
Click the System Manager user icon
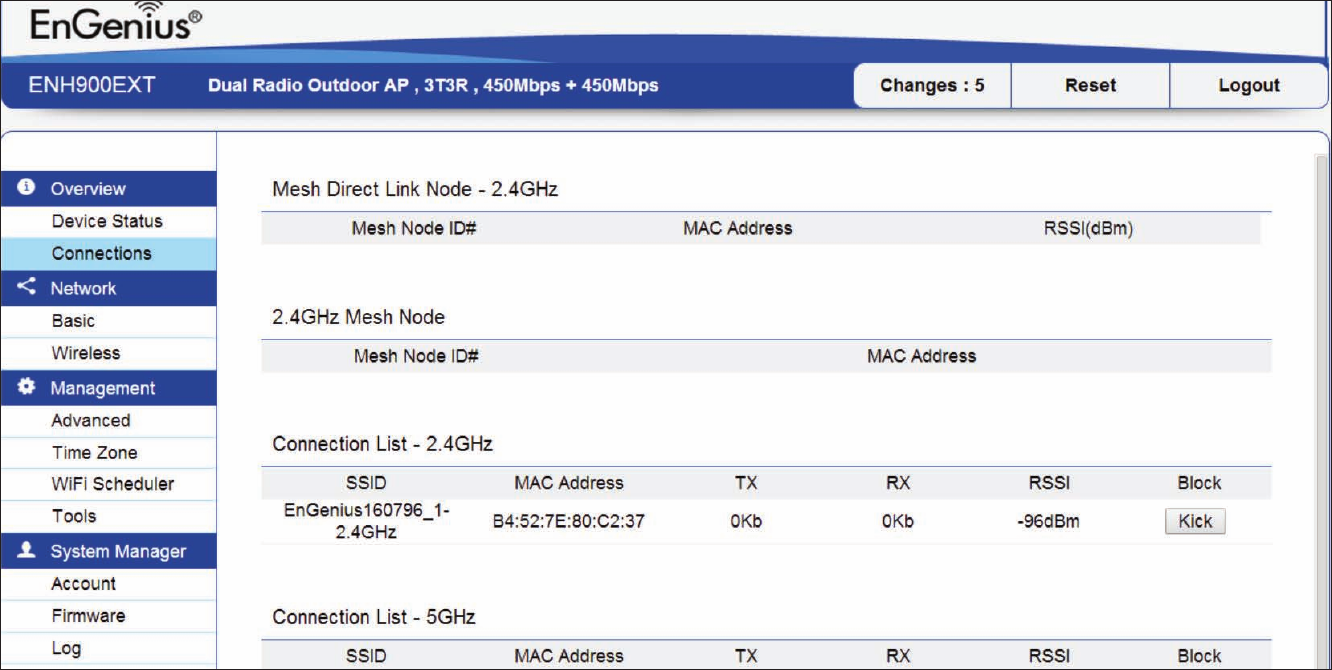[27, 551]
